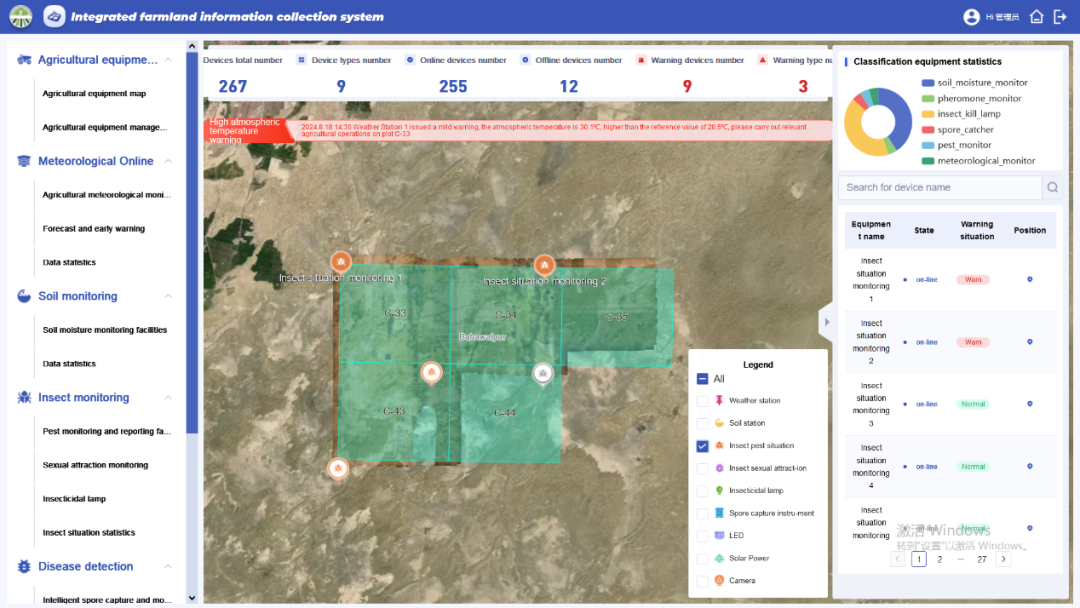Click the user avatar icon
The width and height of the screenshot is (1080, 608).
tap(971, 17)
